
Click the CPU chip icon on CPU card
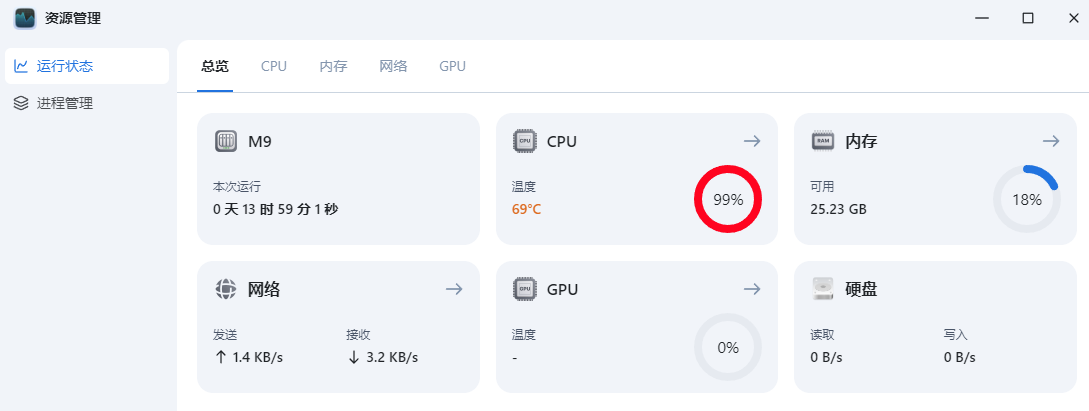click(523, 142)
